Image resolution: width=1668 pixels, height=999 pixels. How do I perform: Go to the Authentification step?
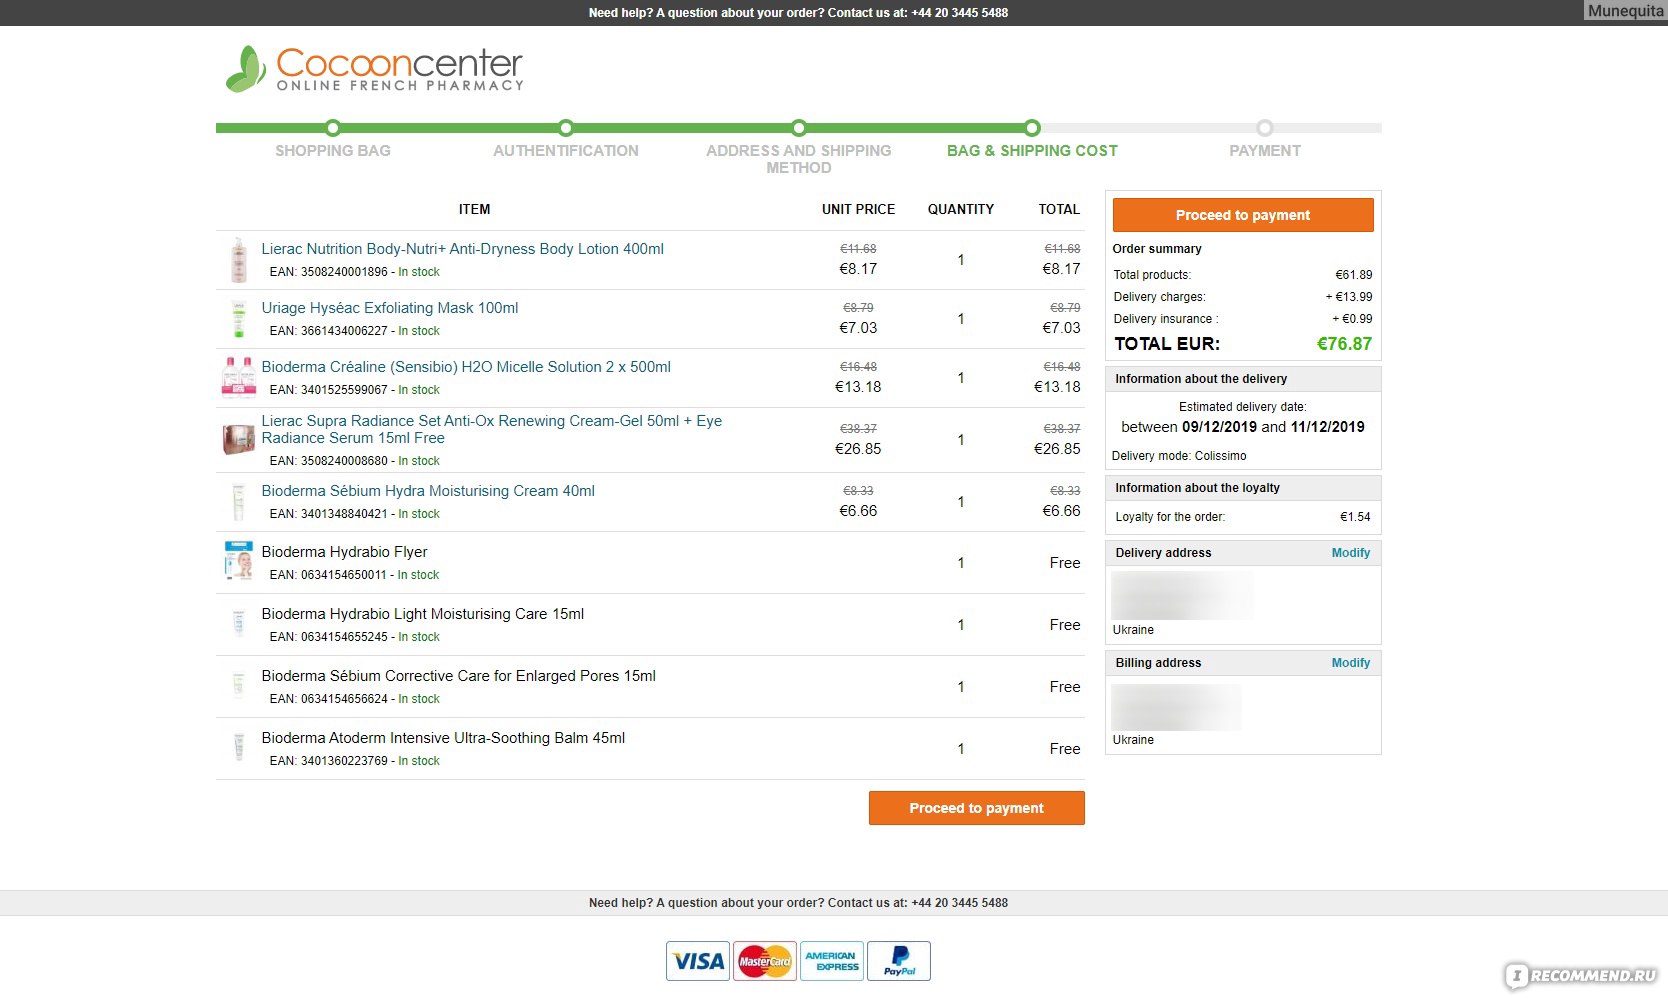click(x=566, y=151)
